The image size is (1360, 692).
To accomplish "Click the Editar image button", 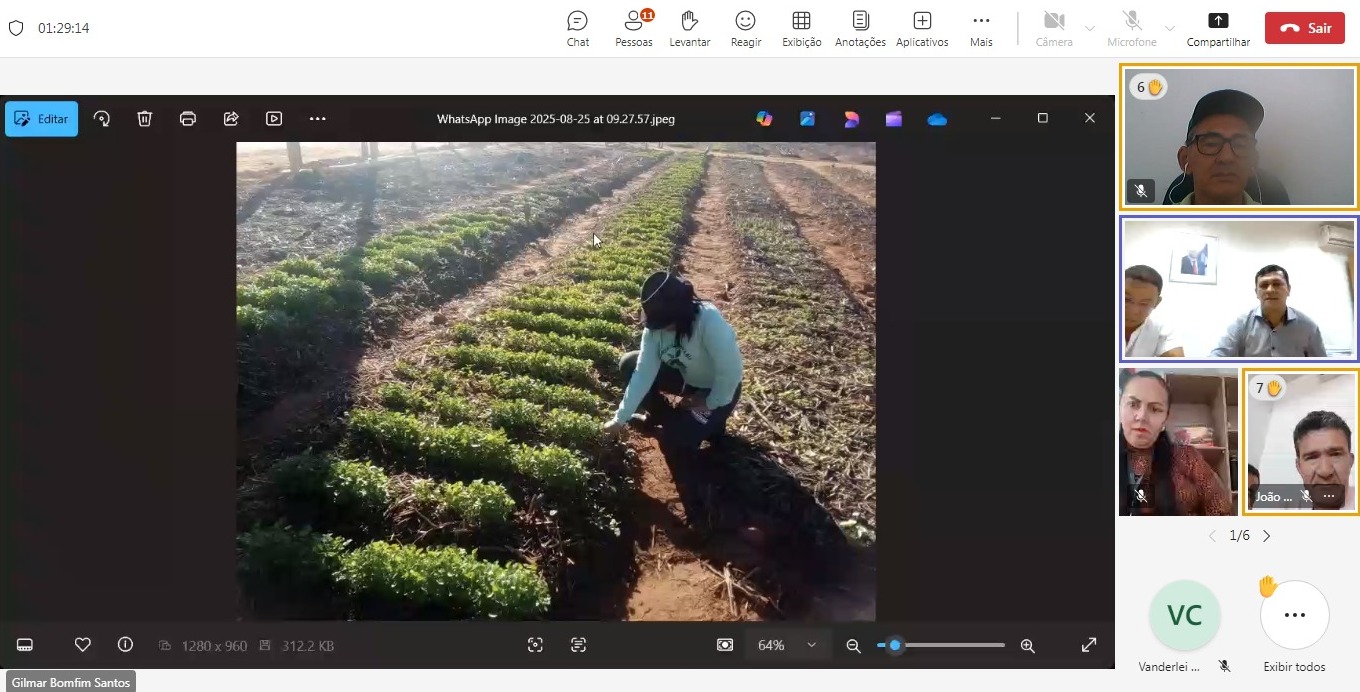I will coord(41,119).
